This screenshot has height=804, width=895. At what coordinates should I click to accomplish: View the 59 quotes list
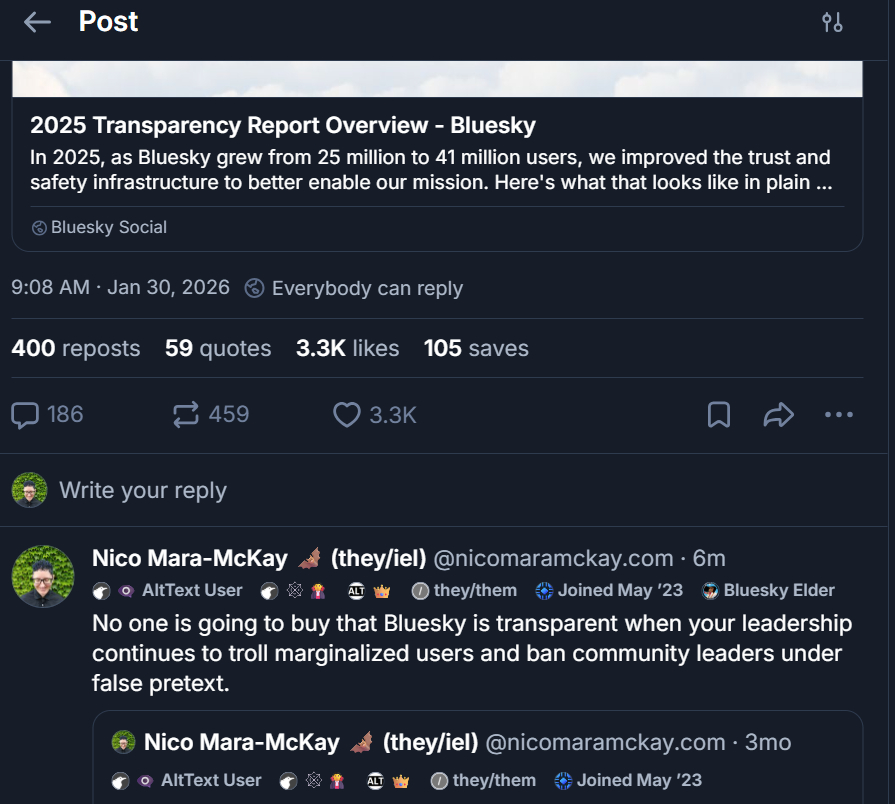[x=218, y=348]
